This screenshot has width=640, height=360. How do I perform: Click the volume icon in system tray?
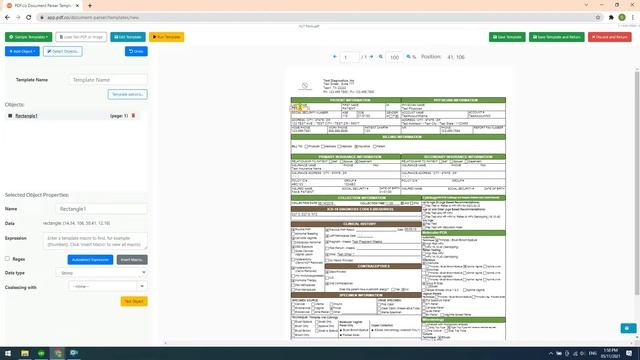pos(582,353)
